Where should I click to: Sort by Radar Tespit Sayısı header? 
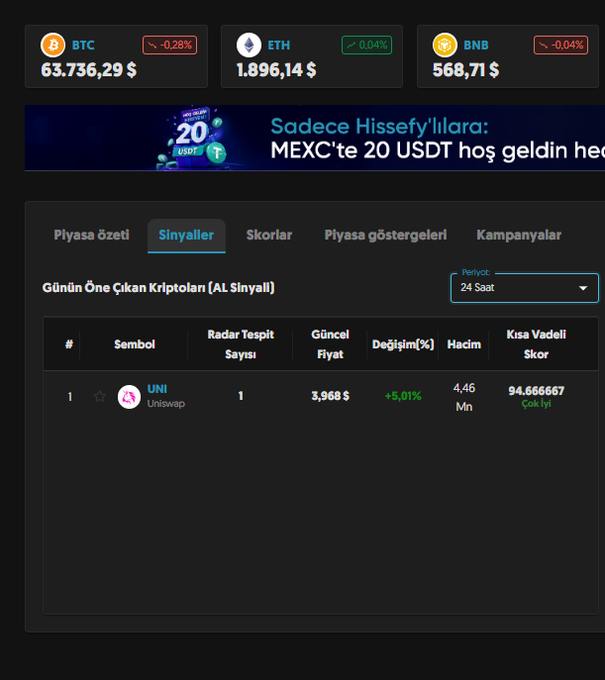click(241, 344)
